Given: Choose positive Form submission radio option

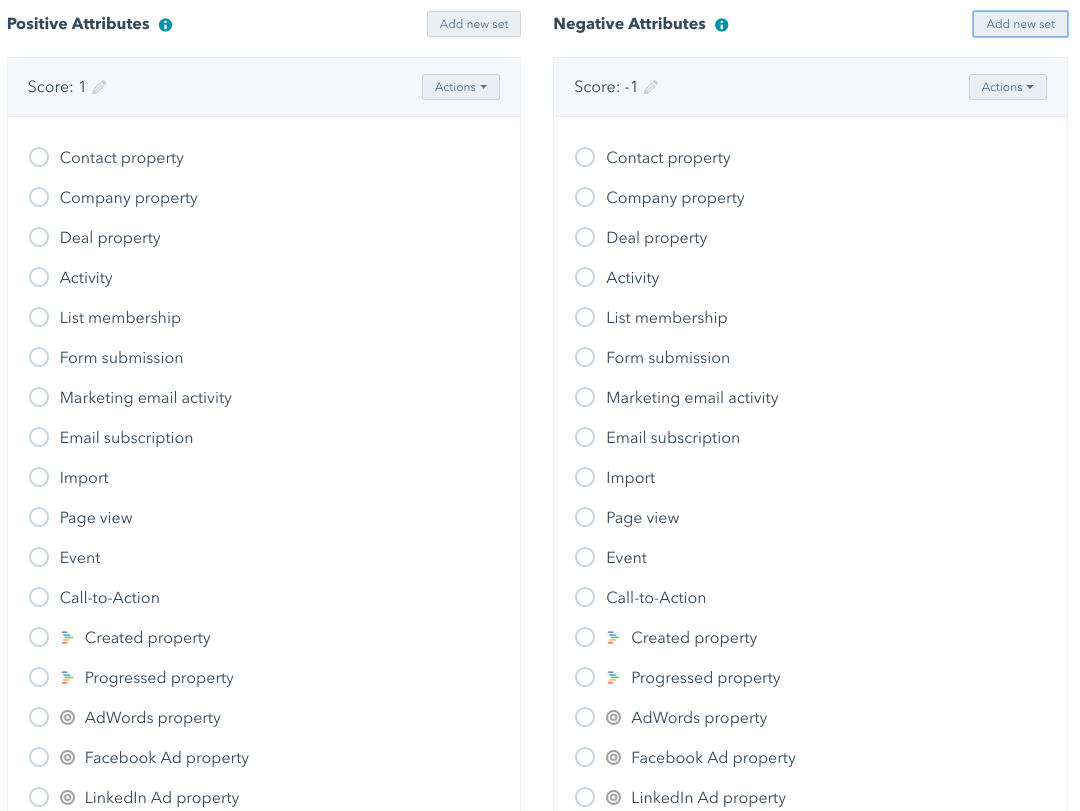Looking at the screenshot, I should (x=39, y=358).
